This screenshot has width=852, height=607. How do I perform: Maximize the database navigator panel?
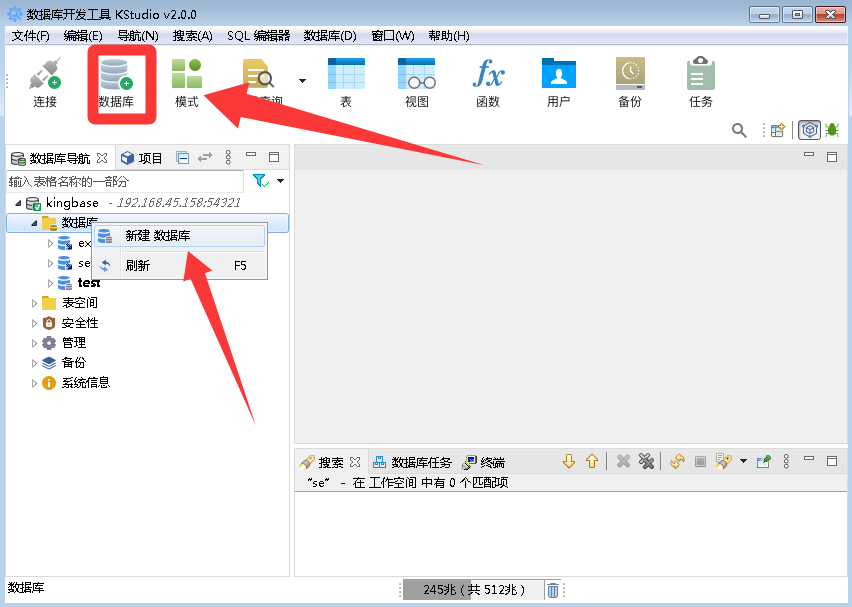coord(274,157)
